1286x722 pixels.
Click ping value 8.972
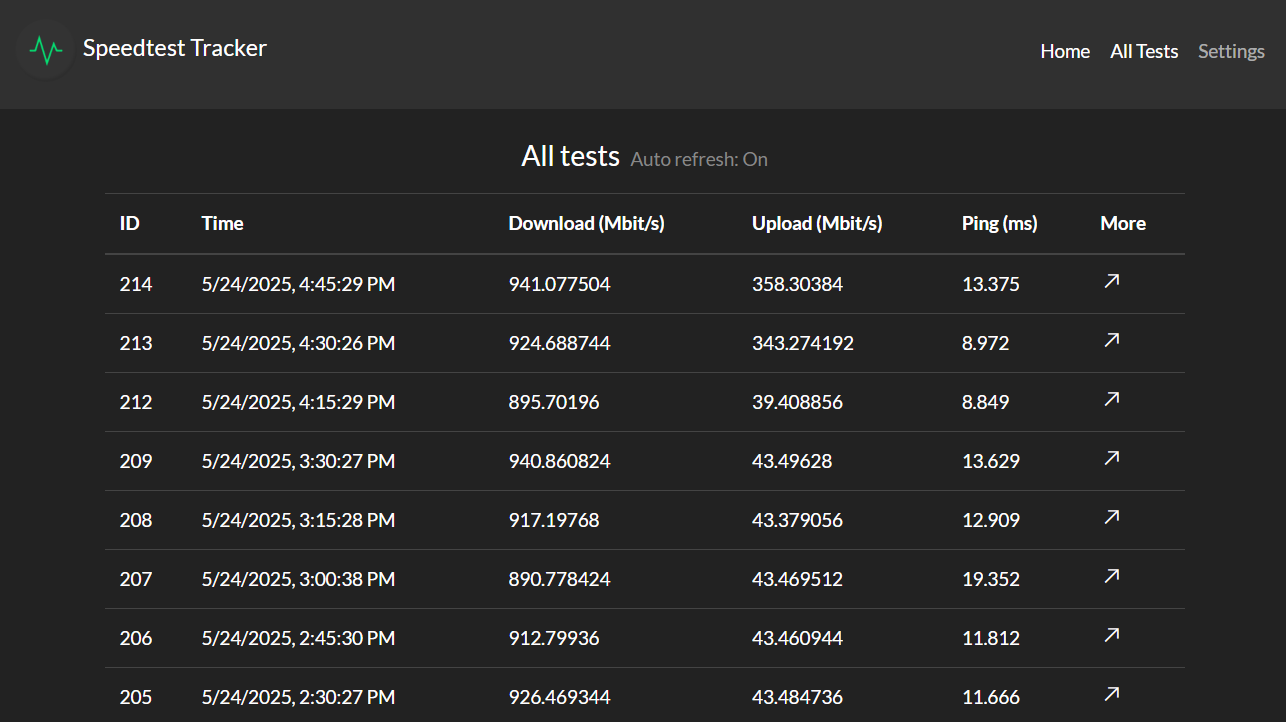985,343
